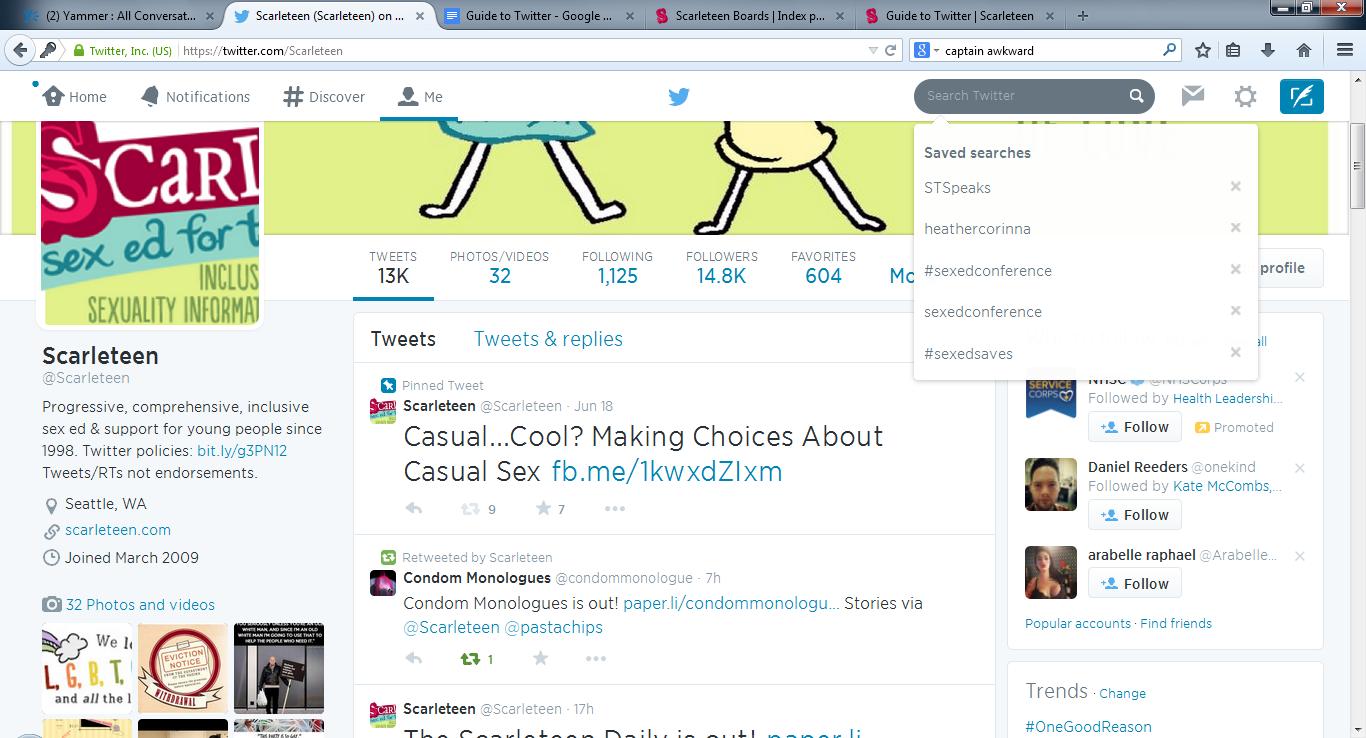Open the browser downloads arrow
Image resolution: width=1366 pixels, height=738 pixels.
(x=1268, y=50)
